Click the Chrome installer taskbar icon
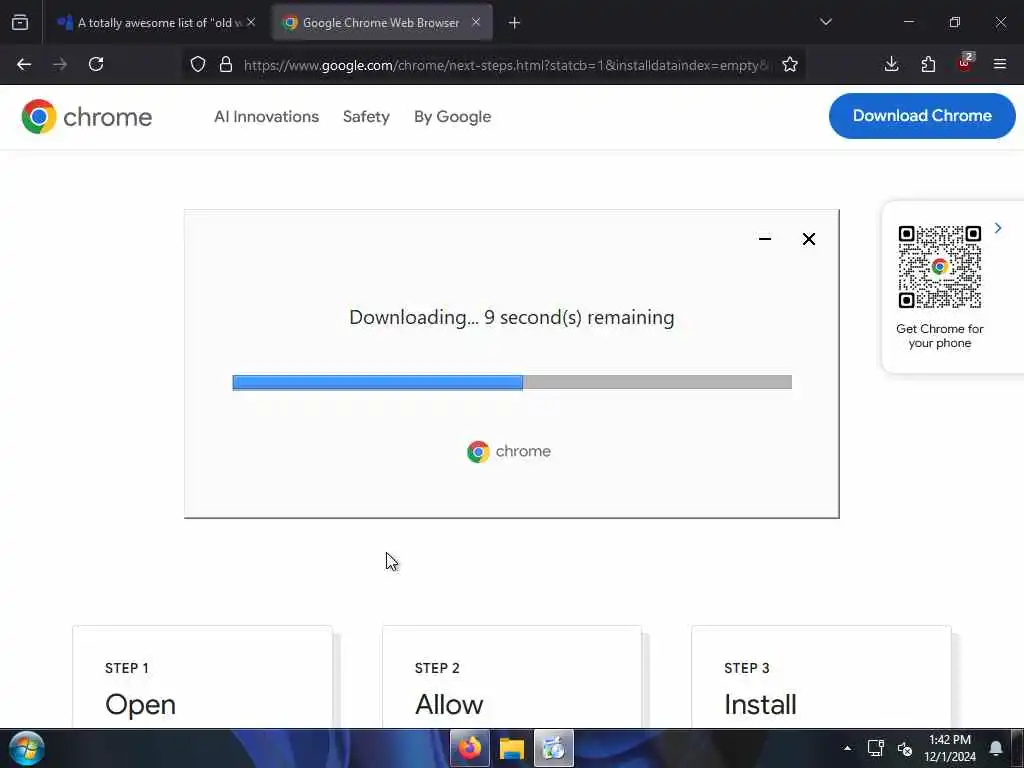The image size is (1024, 768). tap(554, 748)
